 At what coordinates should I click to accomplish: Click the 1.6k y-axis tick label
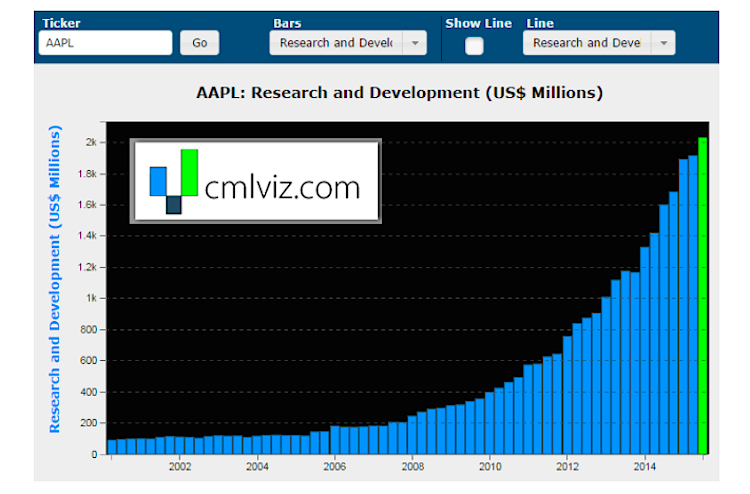click(x=87, y=205)
